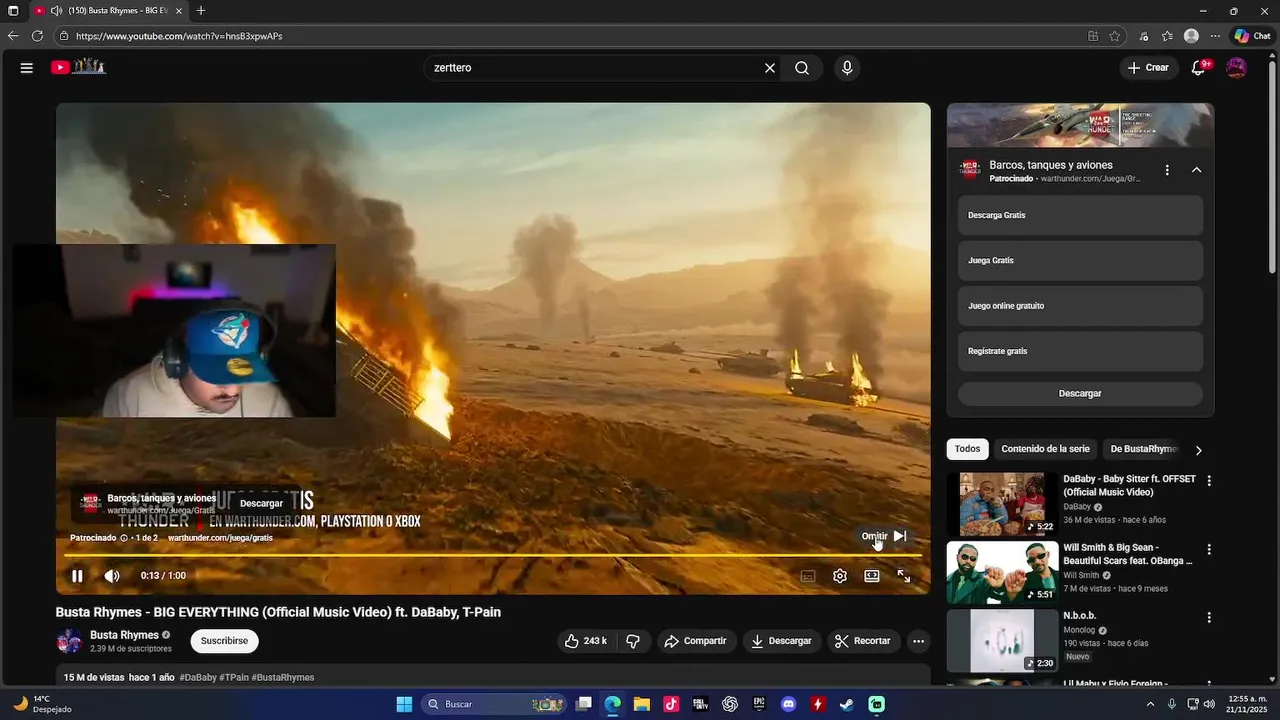Click Descargar below the video title
This screenshot has height=720, width=1280.
[782, 641]
